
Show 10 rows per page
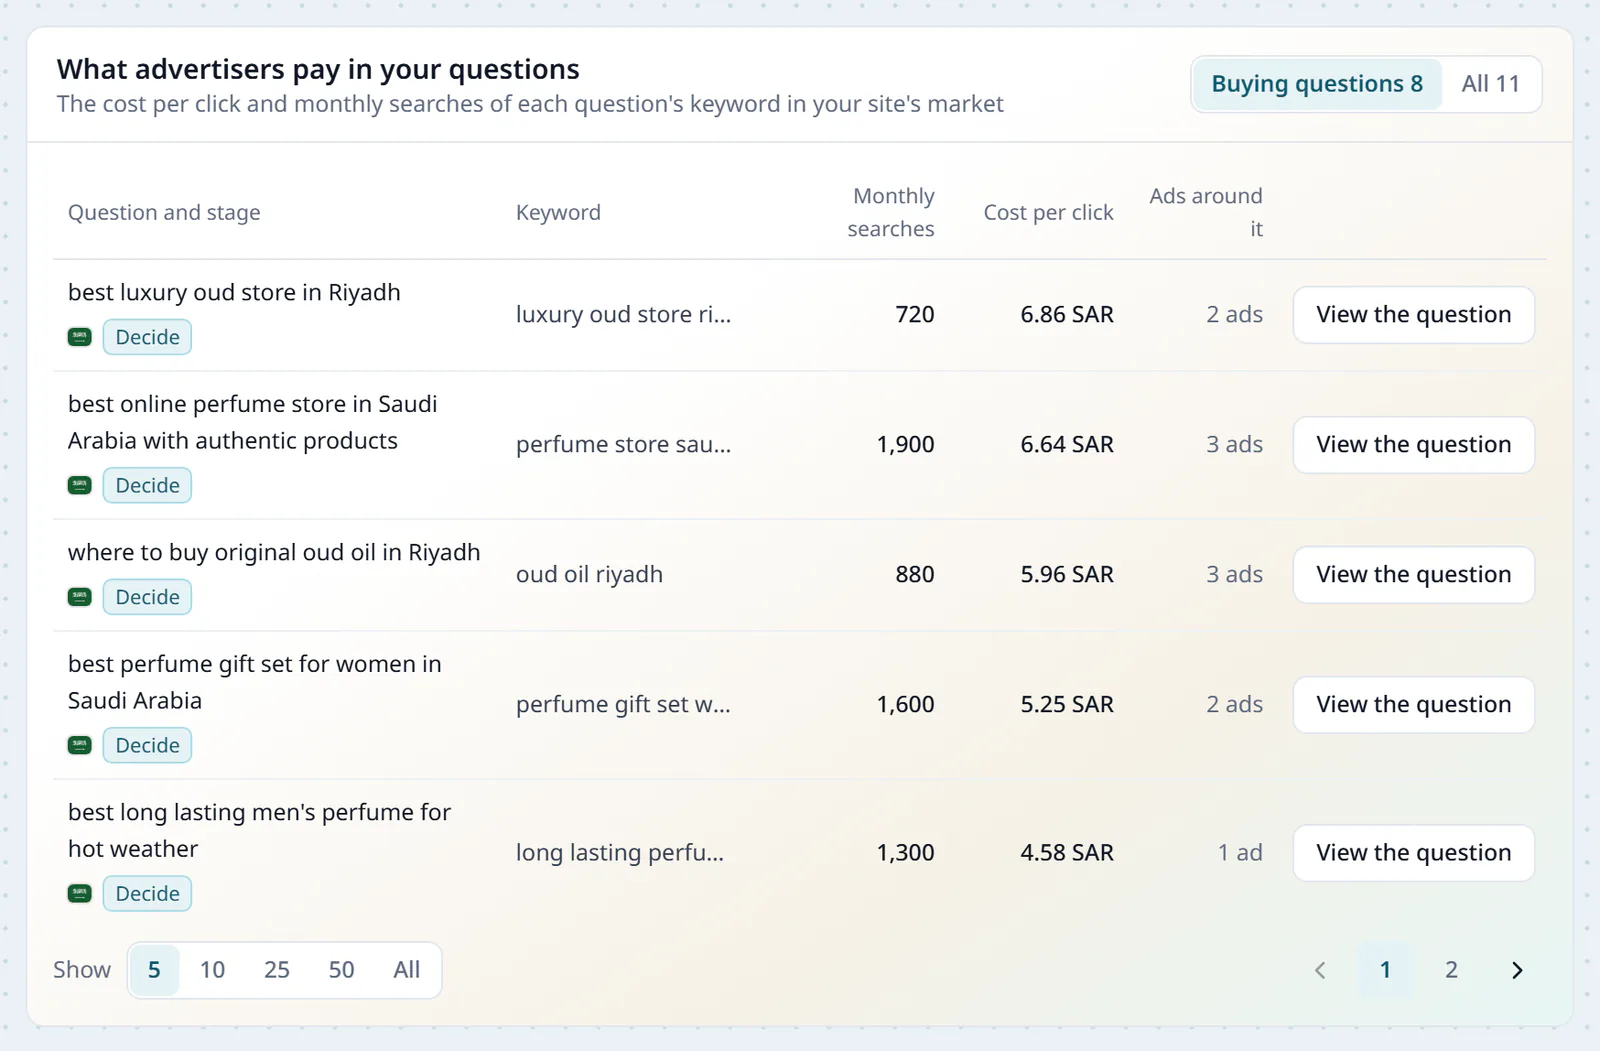[212, 970]
